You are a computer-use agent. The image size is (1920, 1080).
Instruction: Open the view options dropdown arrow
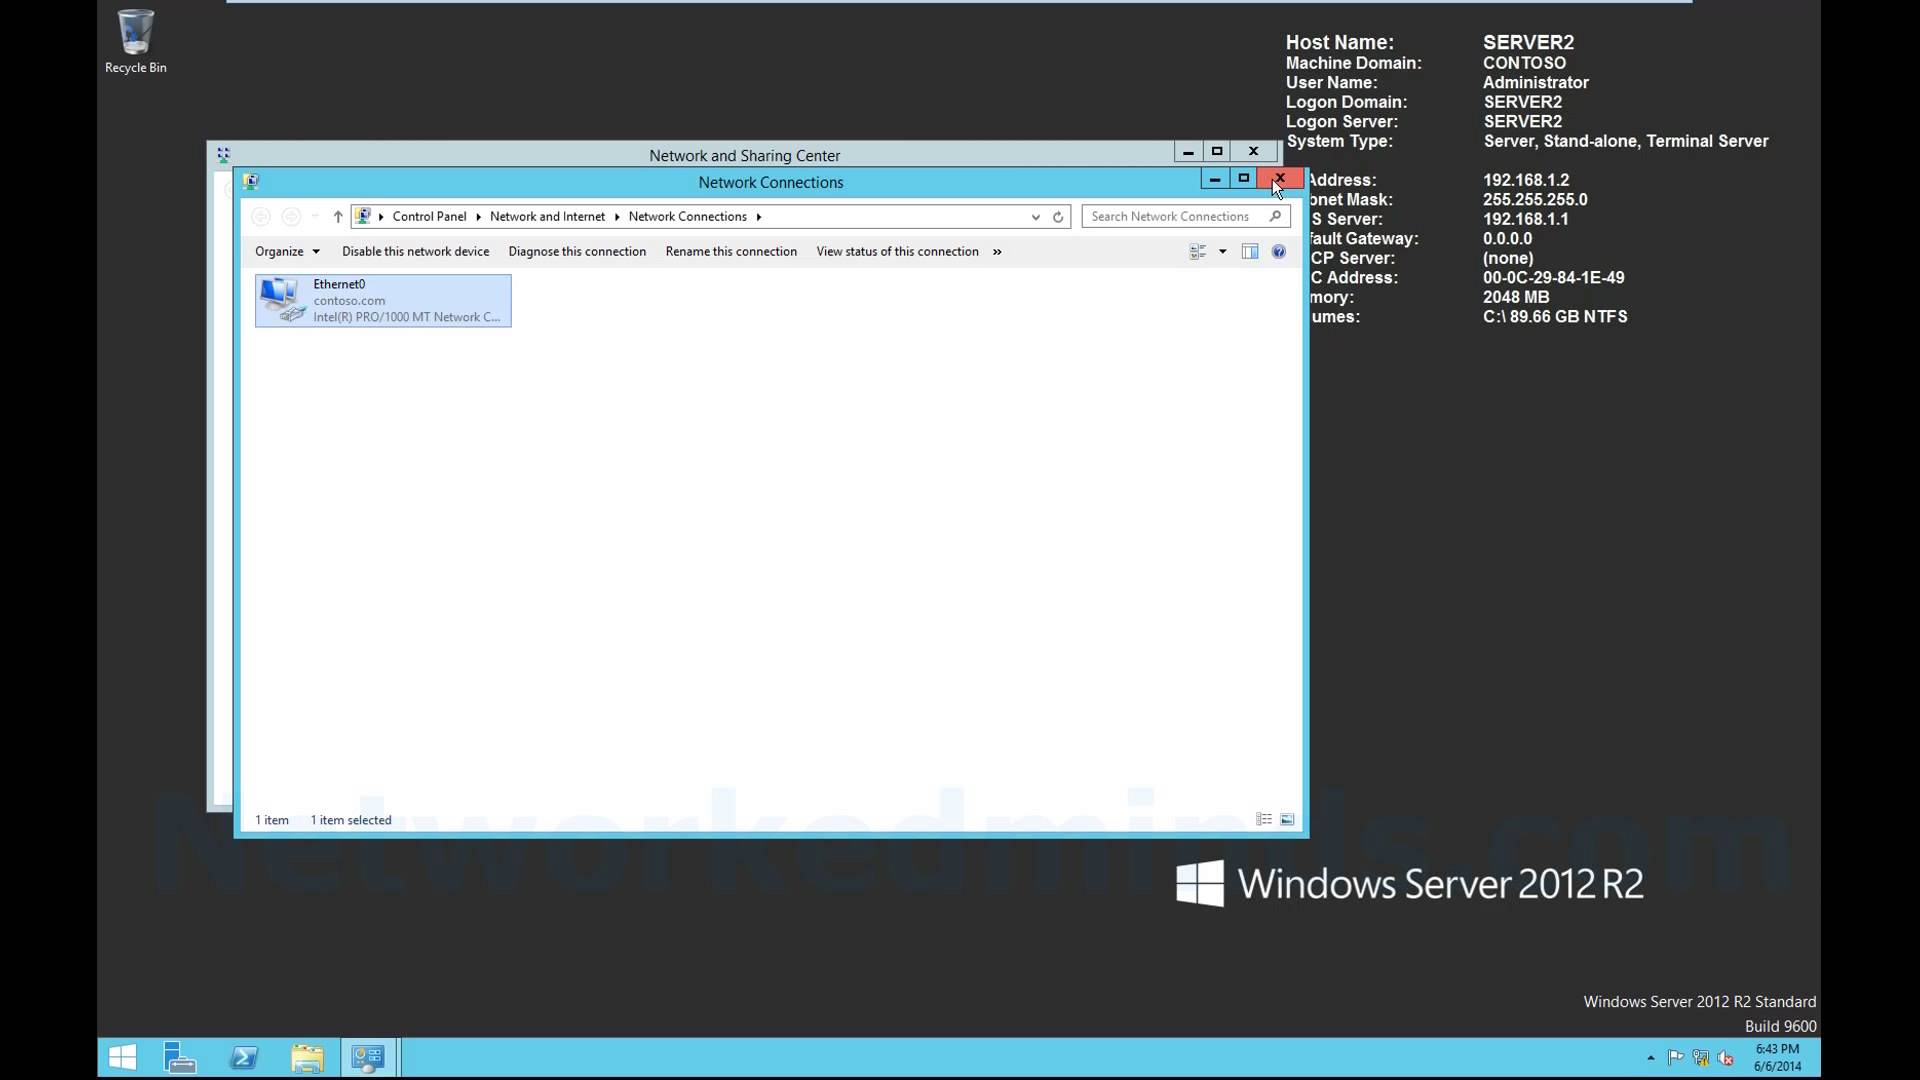1222,251
